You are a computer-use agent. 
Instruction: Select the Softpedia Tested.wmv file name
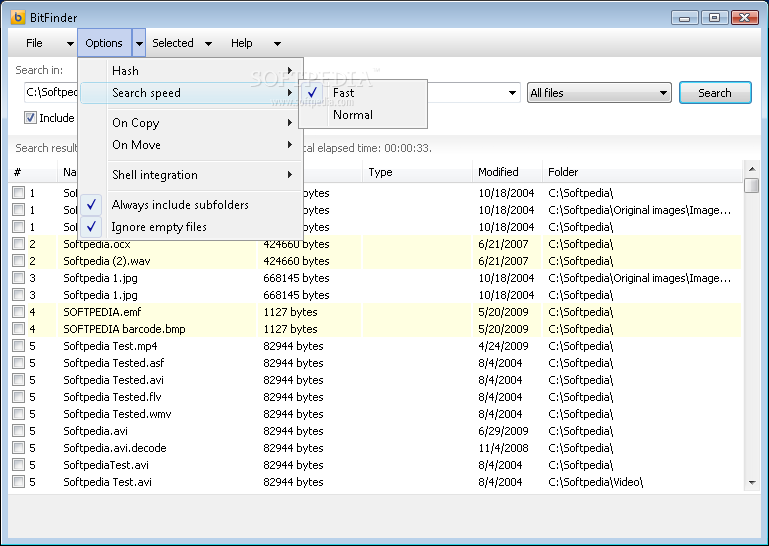point(117,414)
